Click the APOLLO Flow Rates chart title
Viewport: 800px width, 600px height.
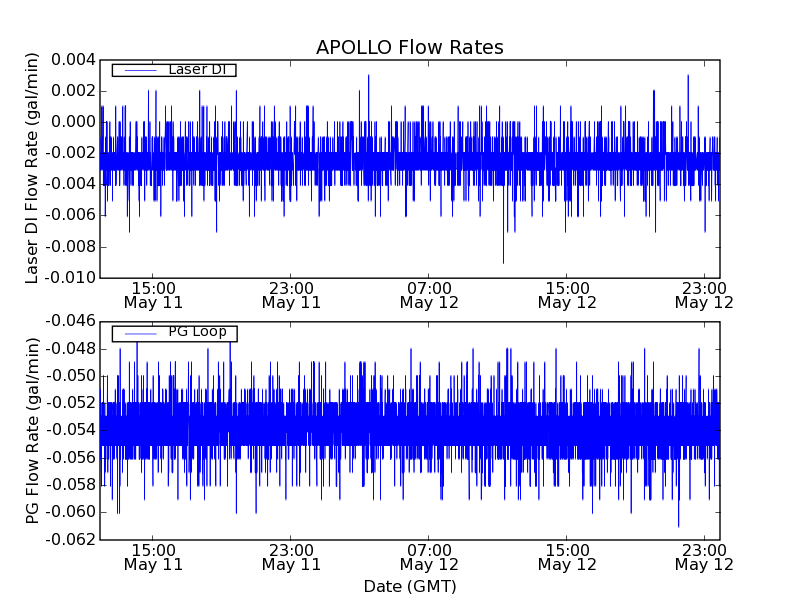pyautogui.click(x=409, y=48)
